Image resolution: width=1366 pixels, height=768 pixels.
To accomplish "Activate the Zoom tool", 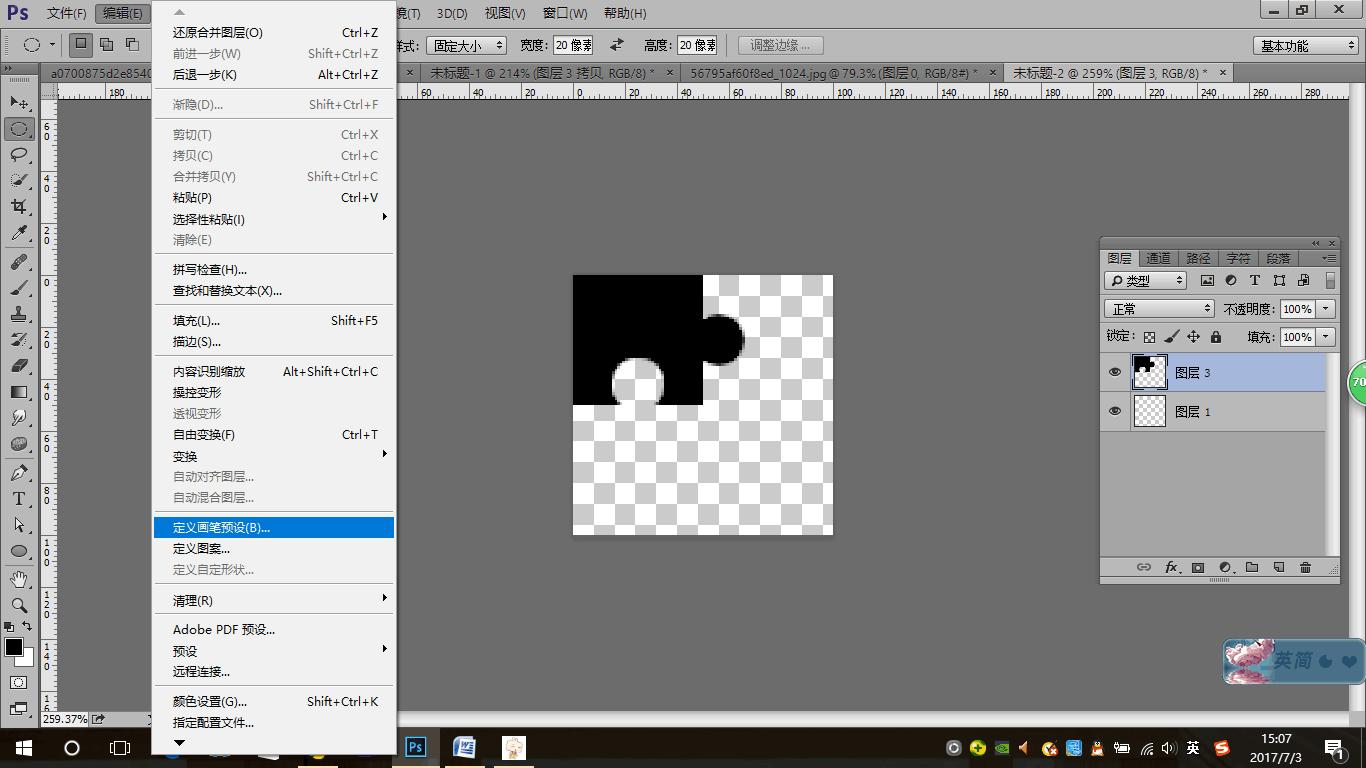I will click(19, 605).
